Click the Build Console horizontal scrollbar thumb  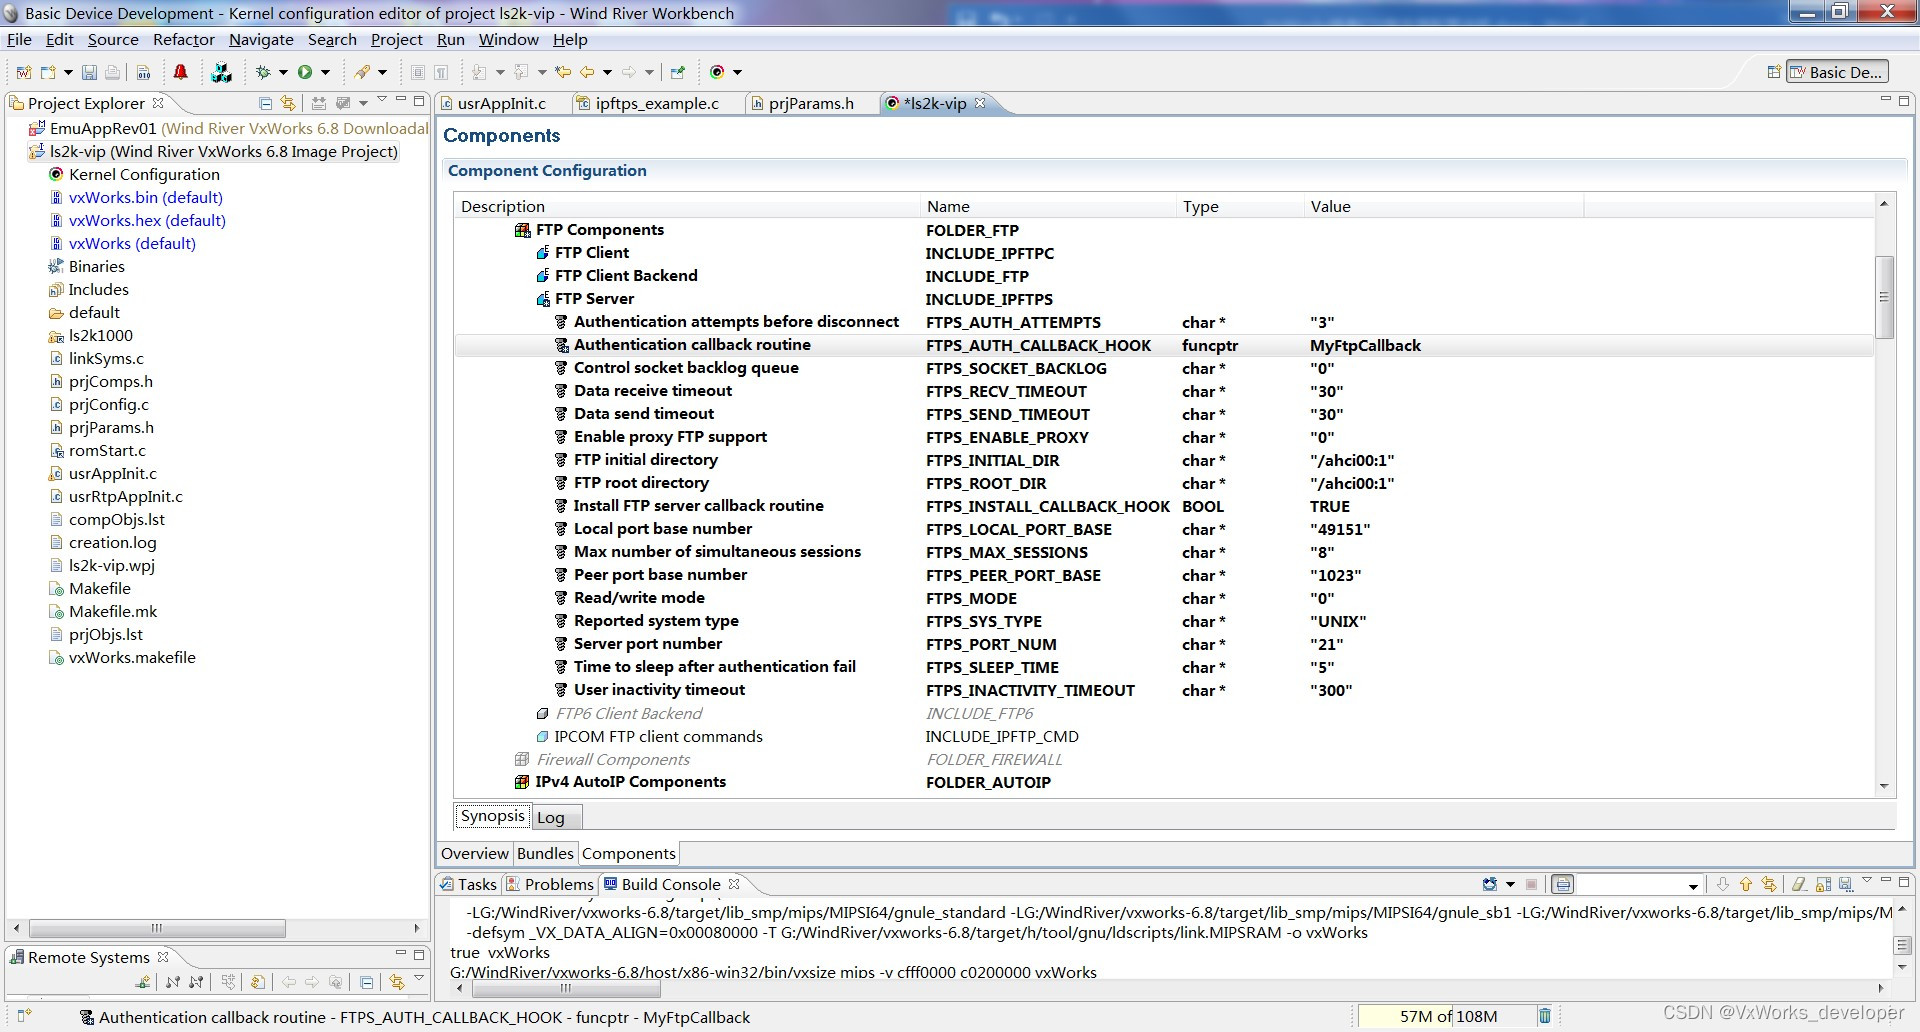click(565, 990)
